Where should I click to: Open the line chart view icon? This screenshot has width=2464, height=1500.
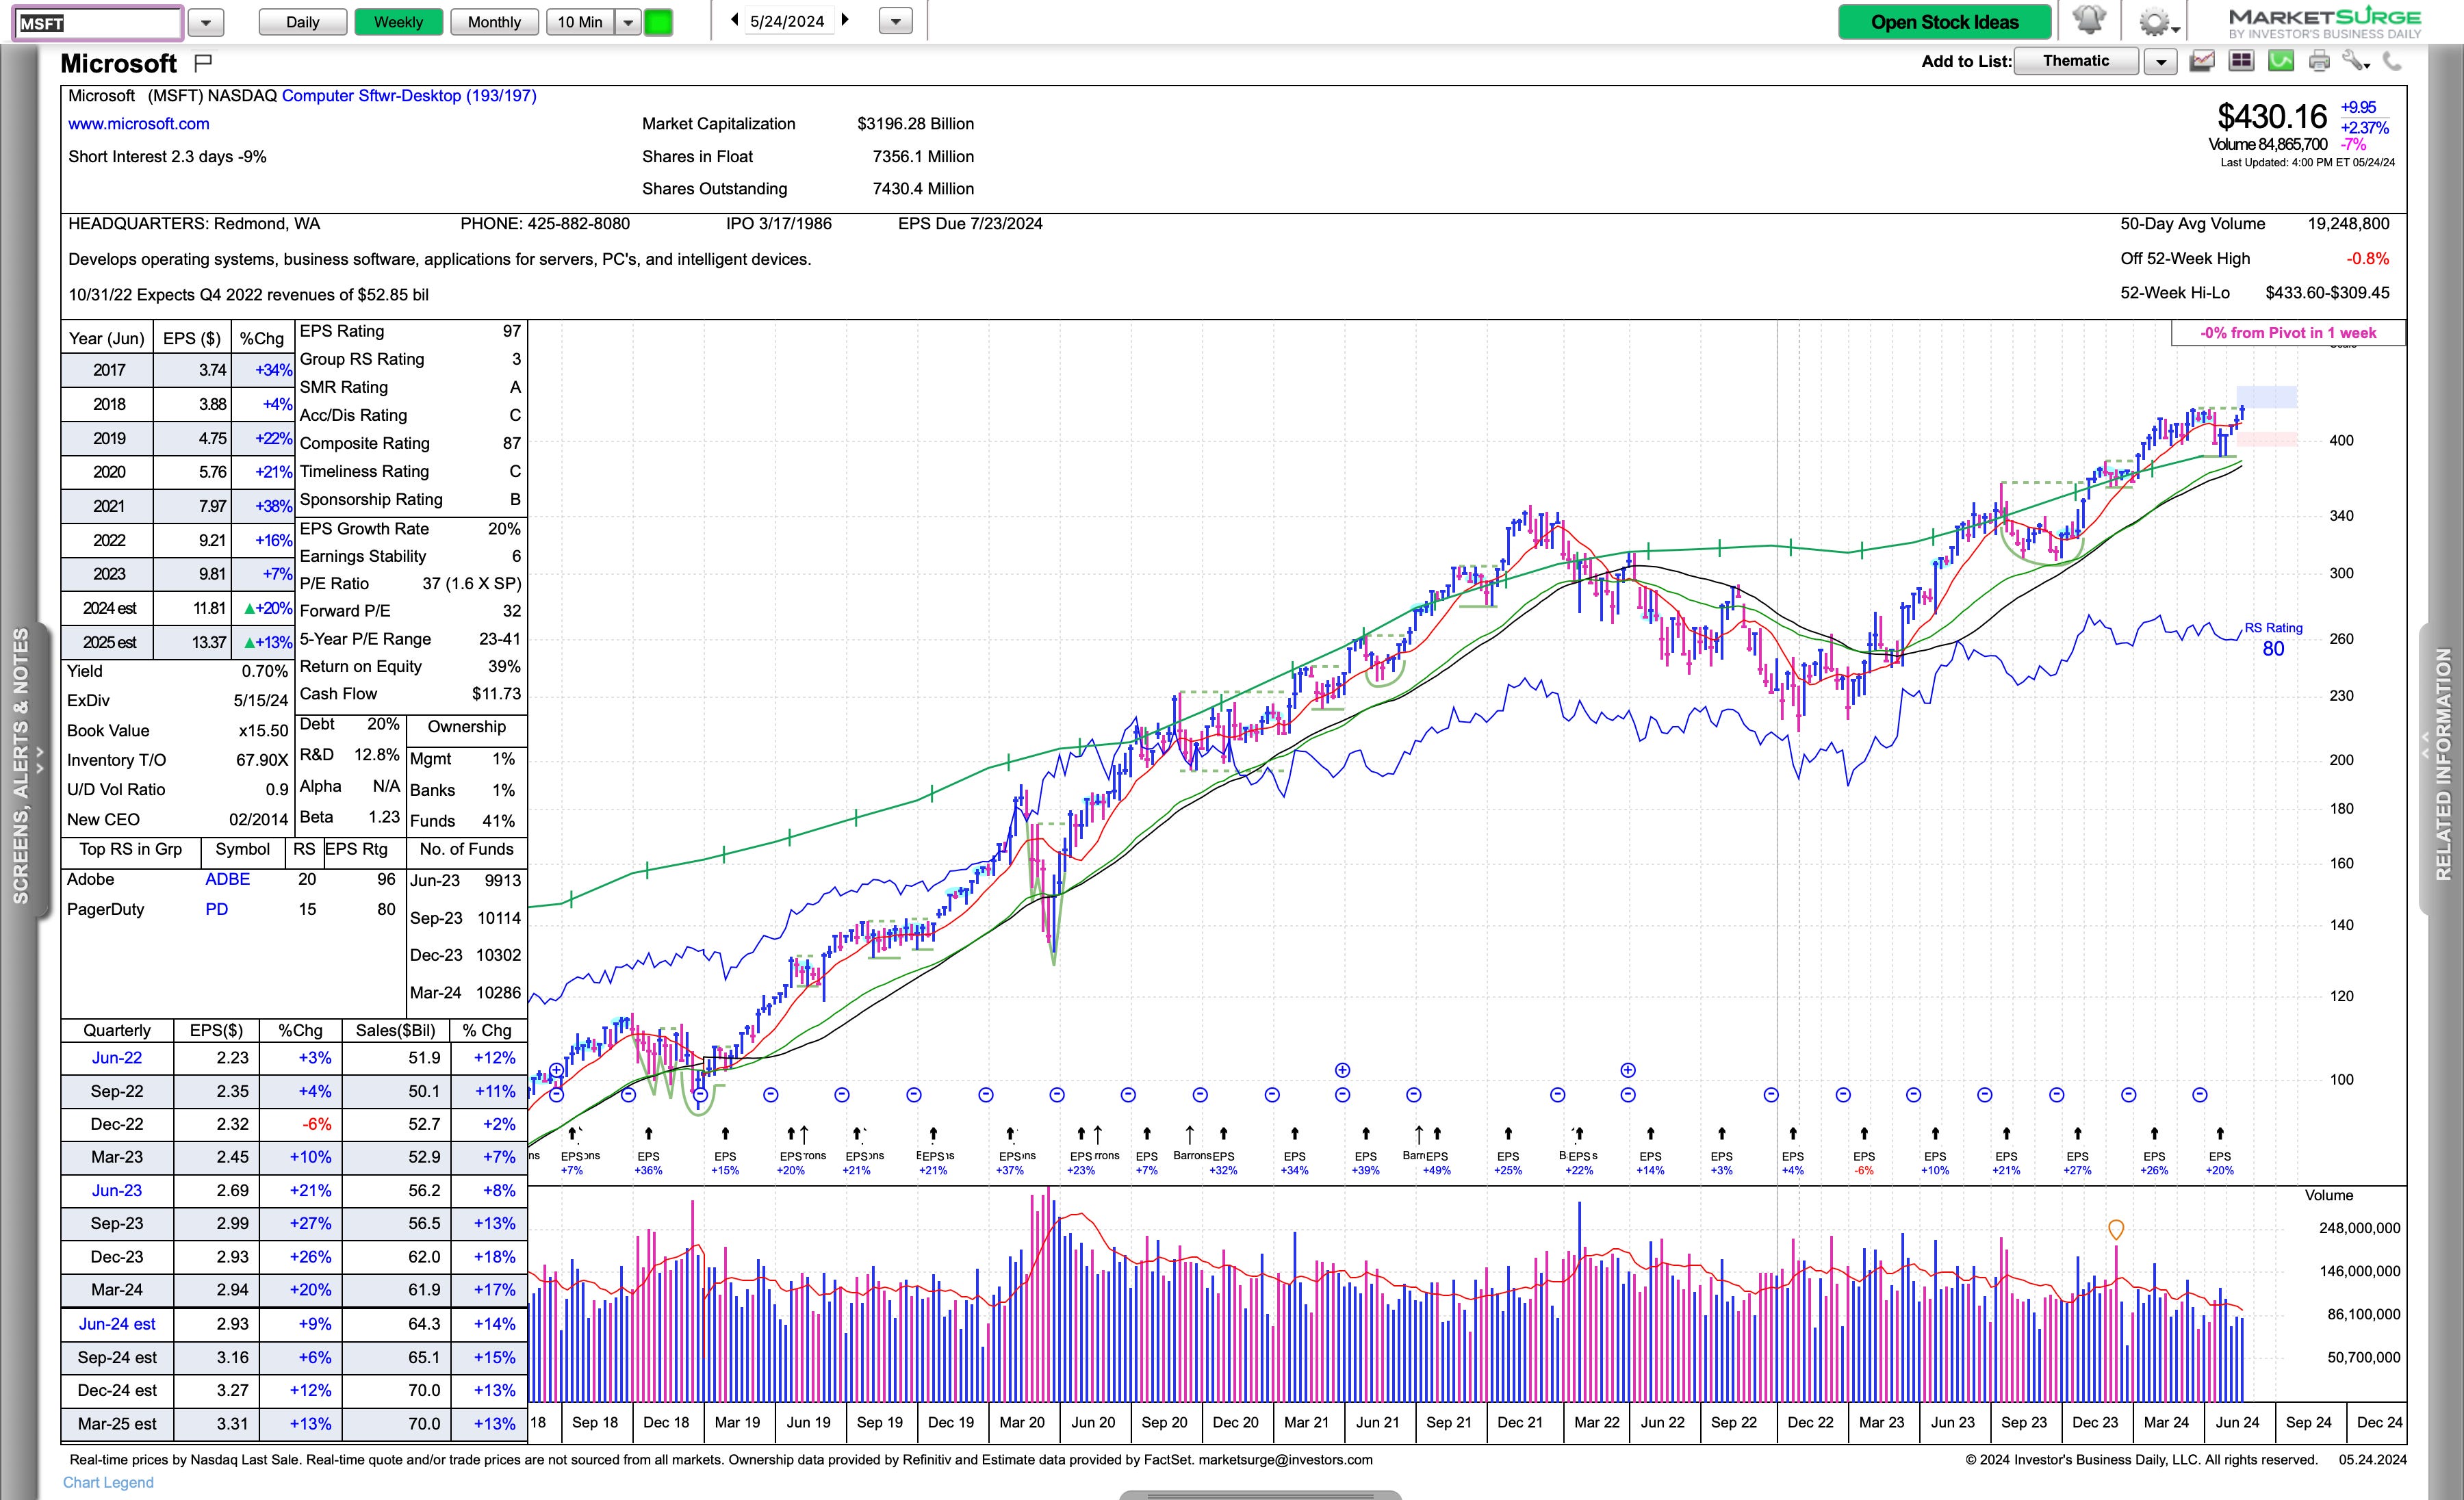pos(2202,62)
